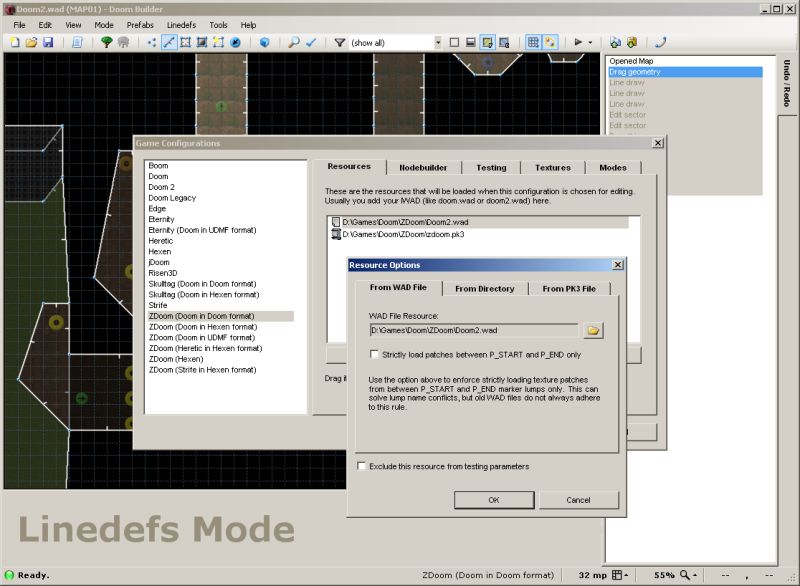Select the highlighted Linedefs mode toolbar icon
Image resolution: width=800 pixels, height=586 pixels.
168,43
